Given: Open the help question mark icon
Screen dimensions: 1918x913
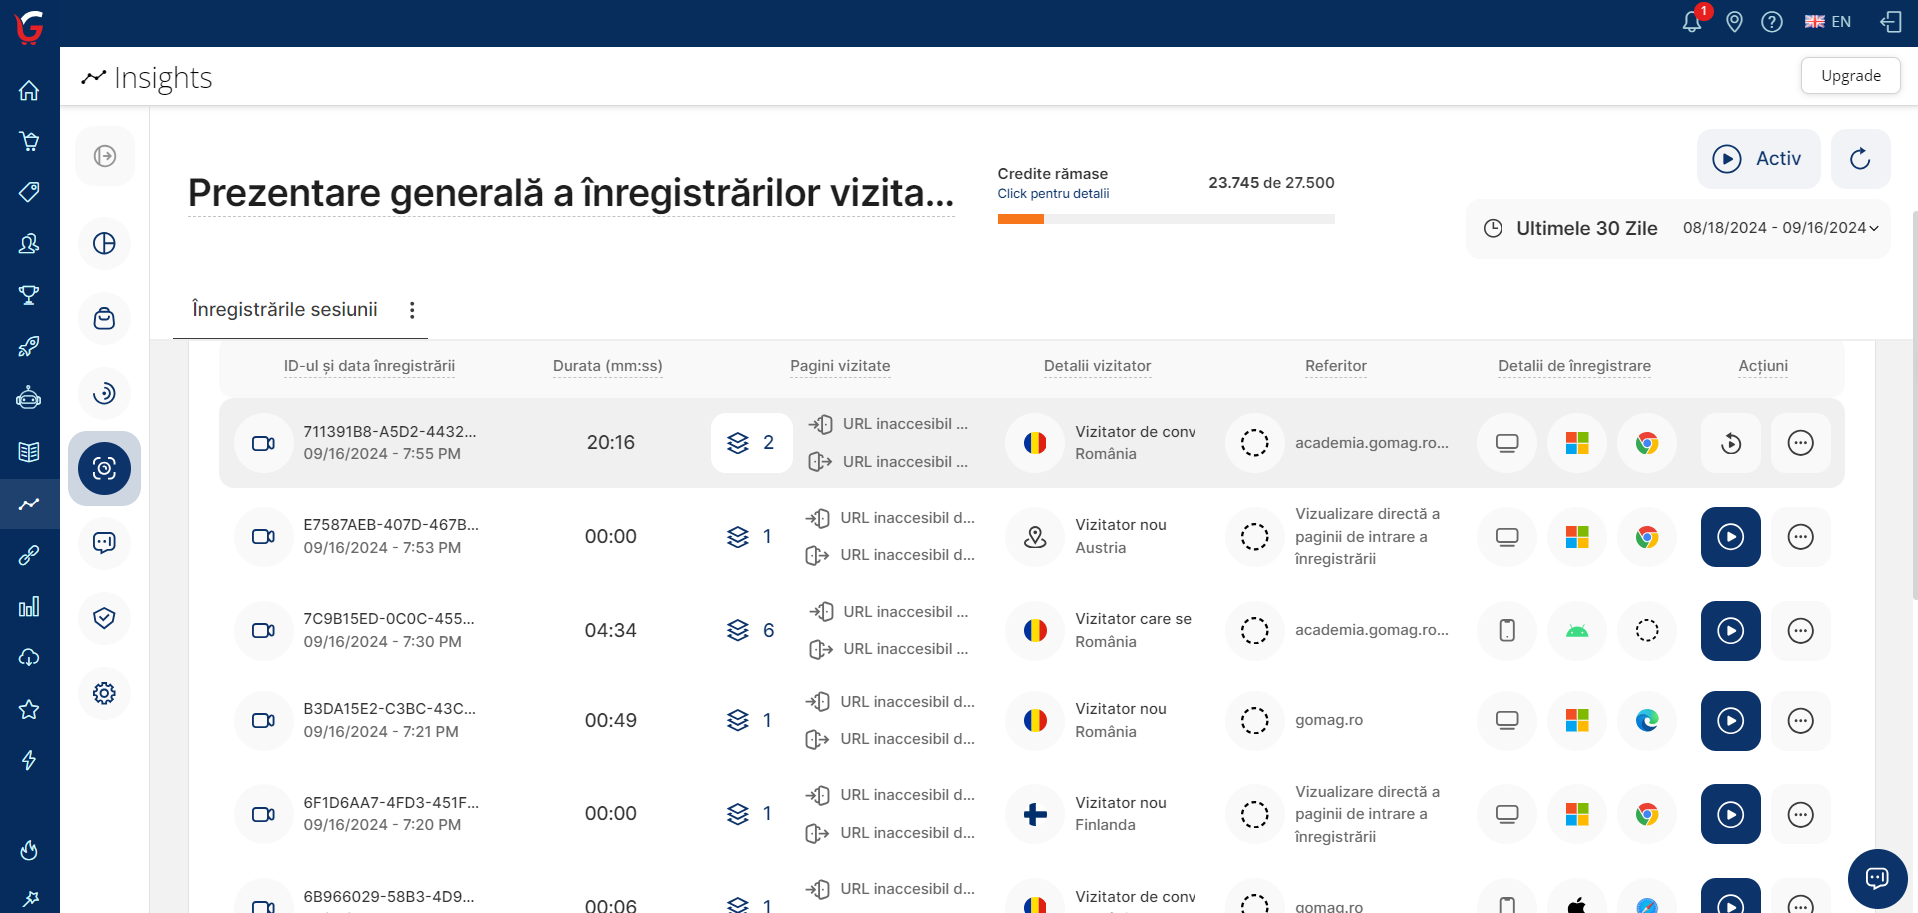Looking at the screenshot, I should pos(1772,22).
